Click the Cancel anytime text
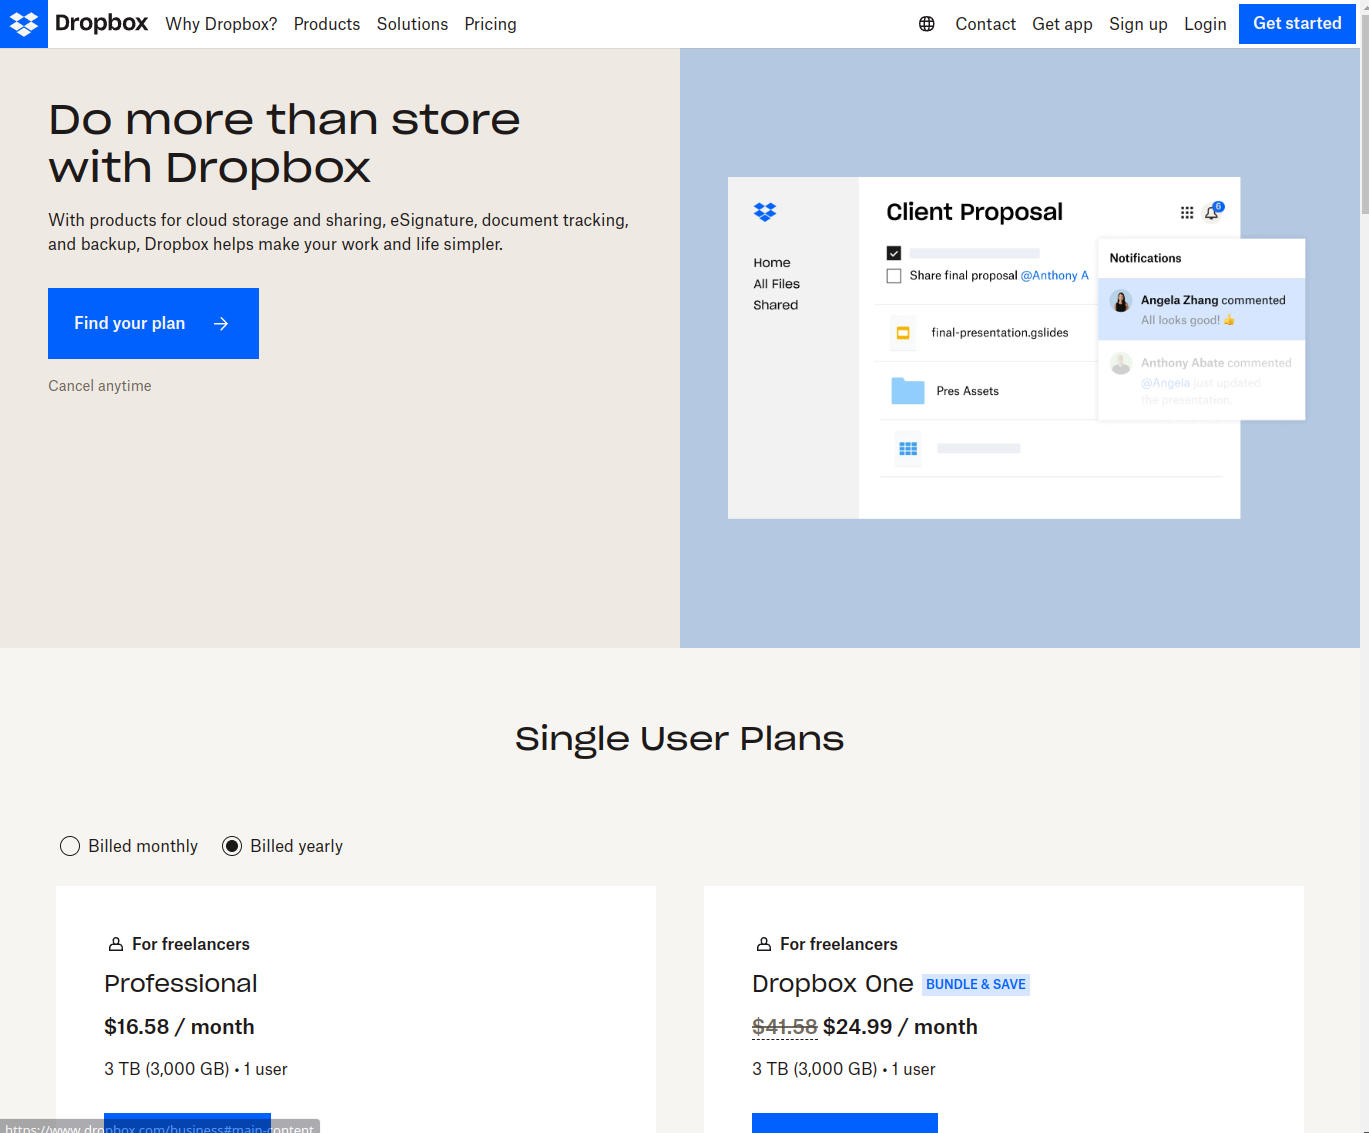 [x=100, y=386]
